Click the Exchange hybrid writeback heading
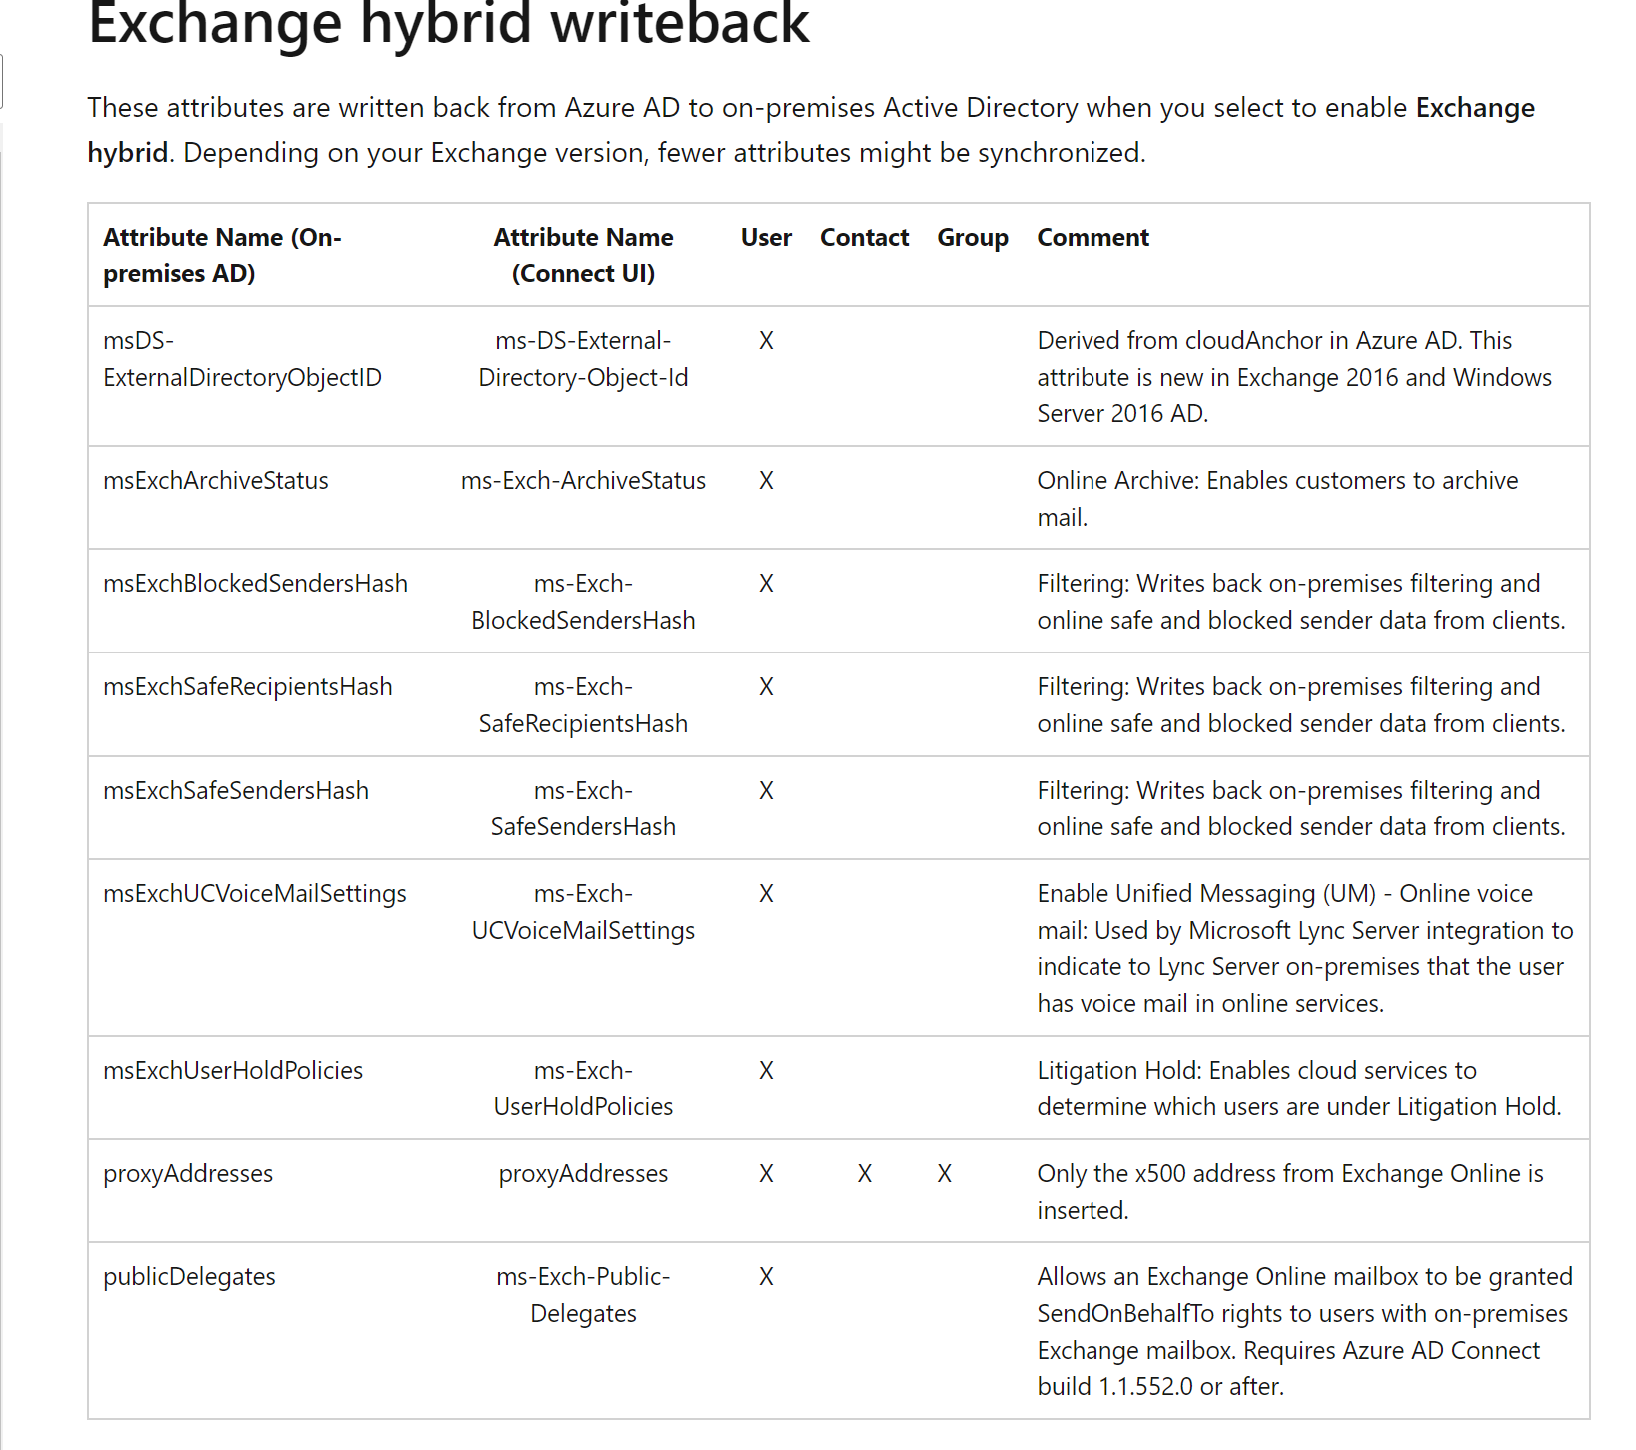The image size is (1636, 1450). coord(448,24)
